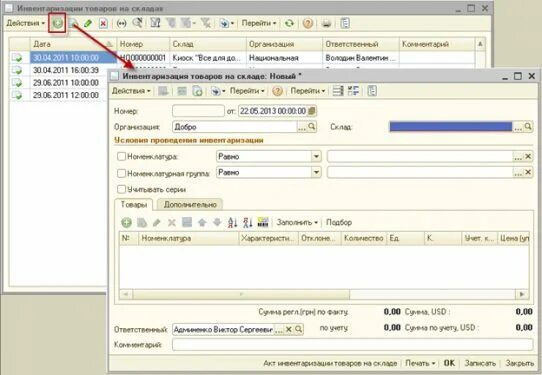542x375 pixels.
Task: Open the Заполнить dropdown
Action: (x=297, y=223)
